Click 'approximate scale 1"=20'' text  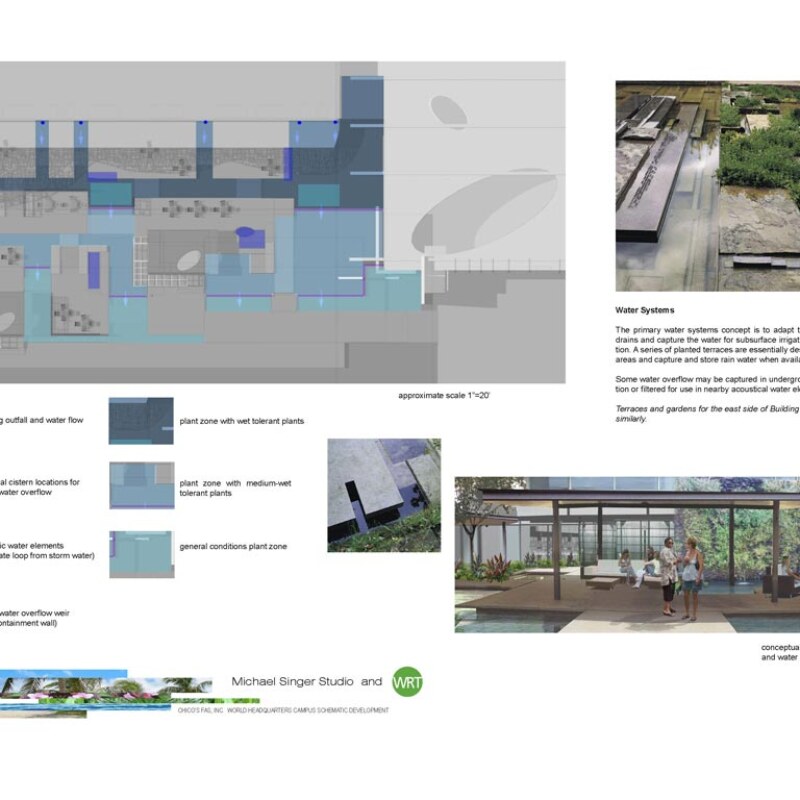(x=444, y=395)
